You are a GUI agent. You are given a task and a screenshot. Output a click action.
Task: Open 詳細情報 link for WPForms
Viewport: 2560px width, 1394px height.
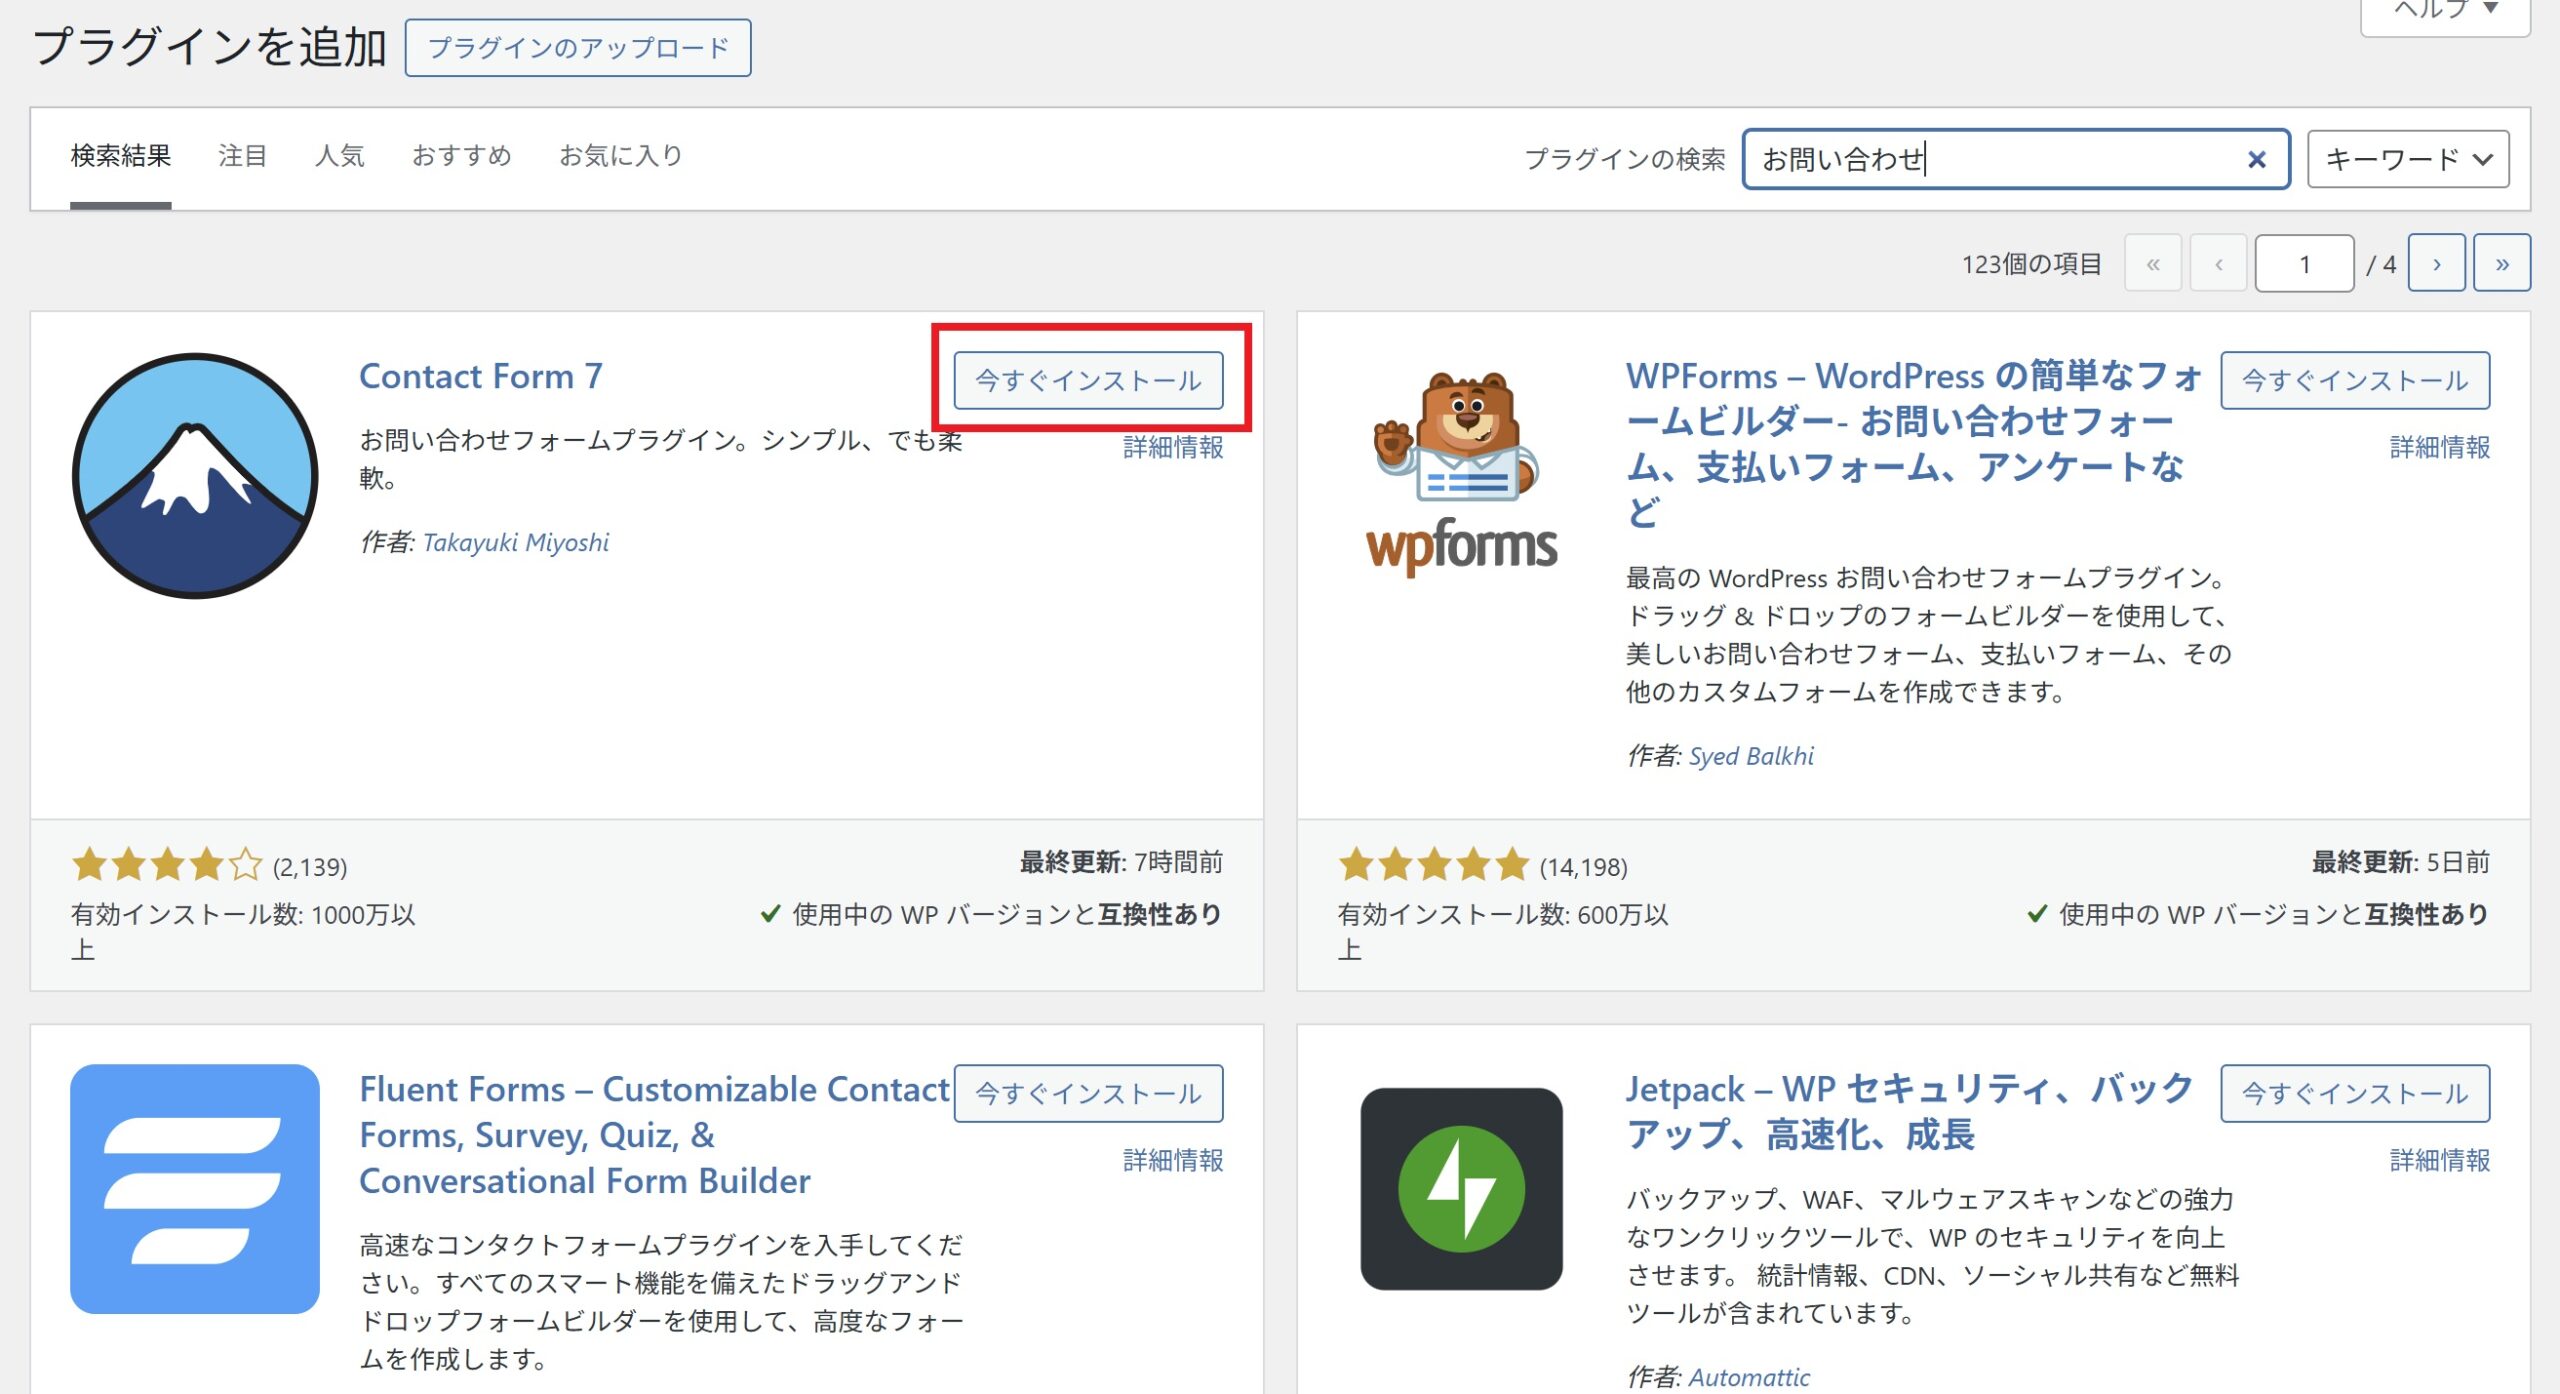[2439, 447]
